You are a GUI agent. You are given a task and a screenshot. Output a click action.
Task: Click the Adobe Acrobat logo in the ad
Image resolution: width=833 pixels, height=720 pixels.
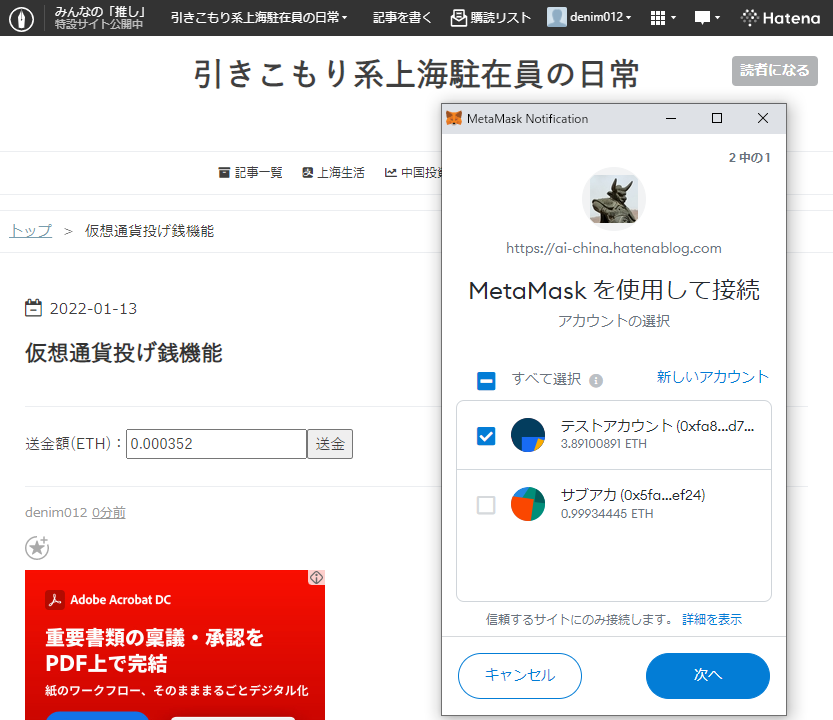[x=55, y=600]
